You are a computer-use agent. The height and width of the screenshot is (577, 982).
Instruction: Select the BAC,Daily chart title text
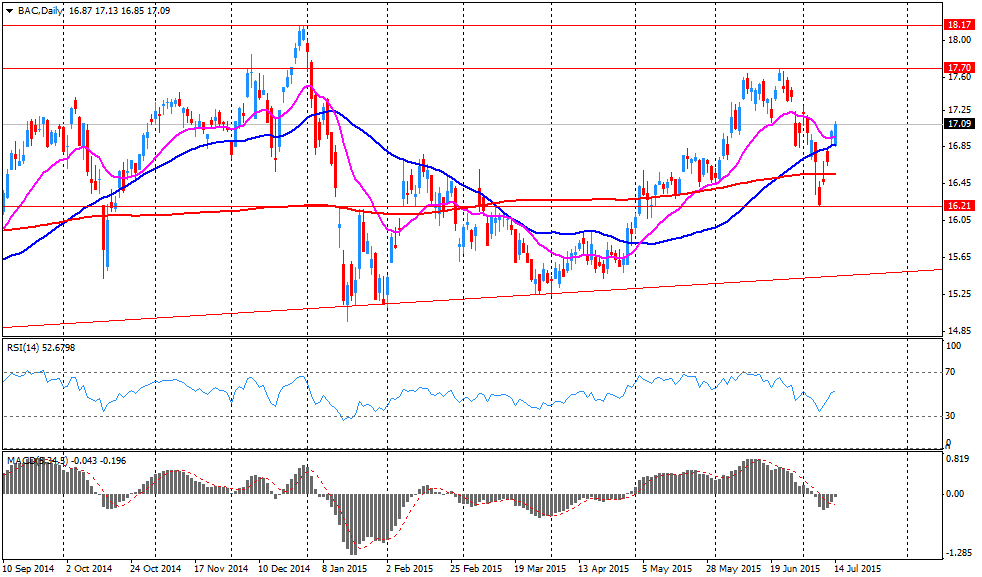tap(40, 11)
